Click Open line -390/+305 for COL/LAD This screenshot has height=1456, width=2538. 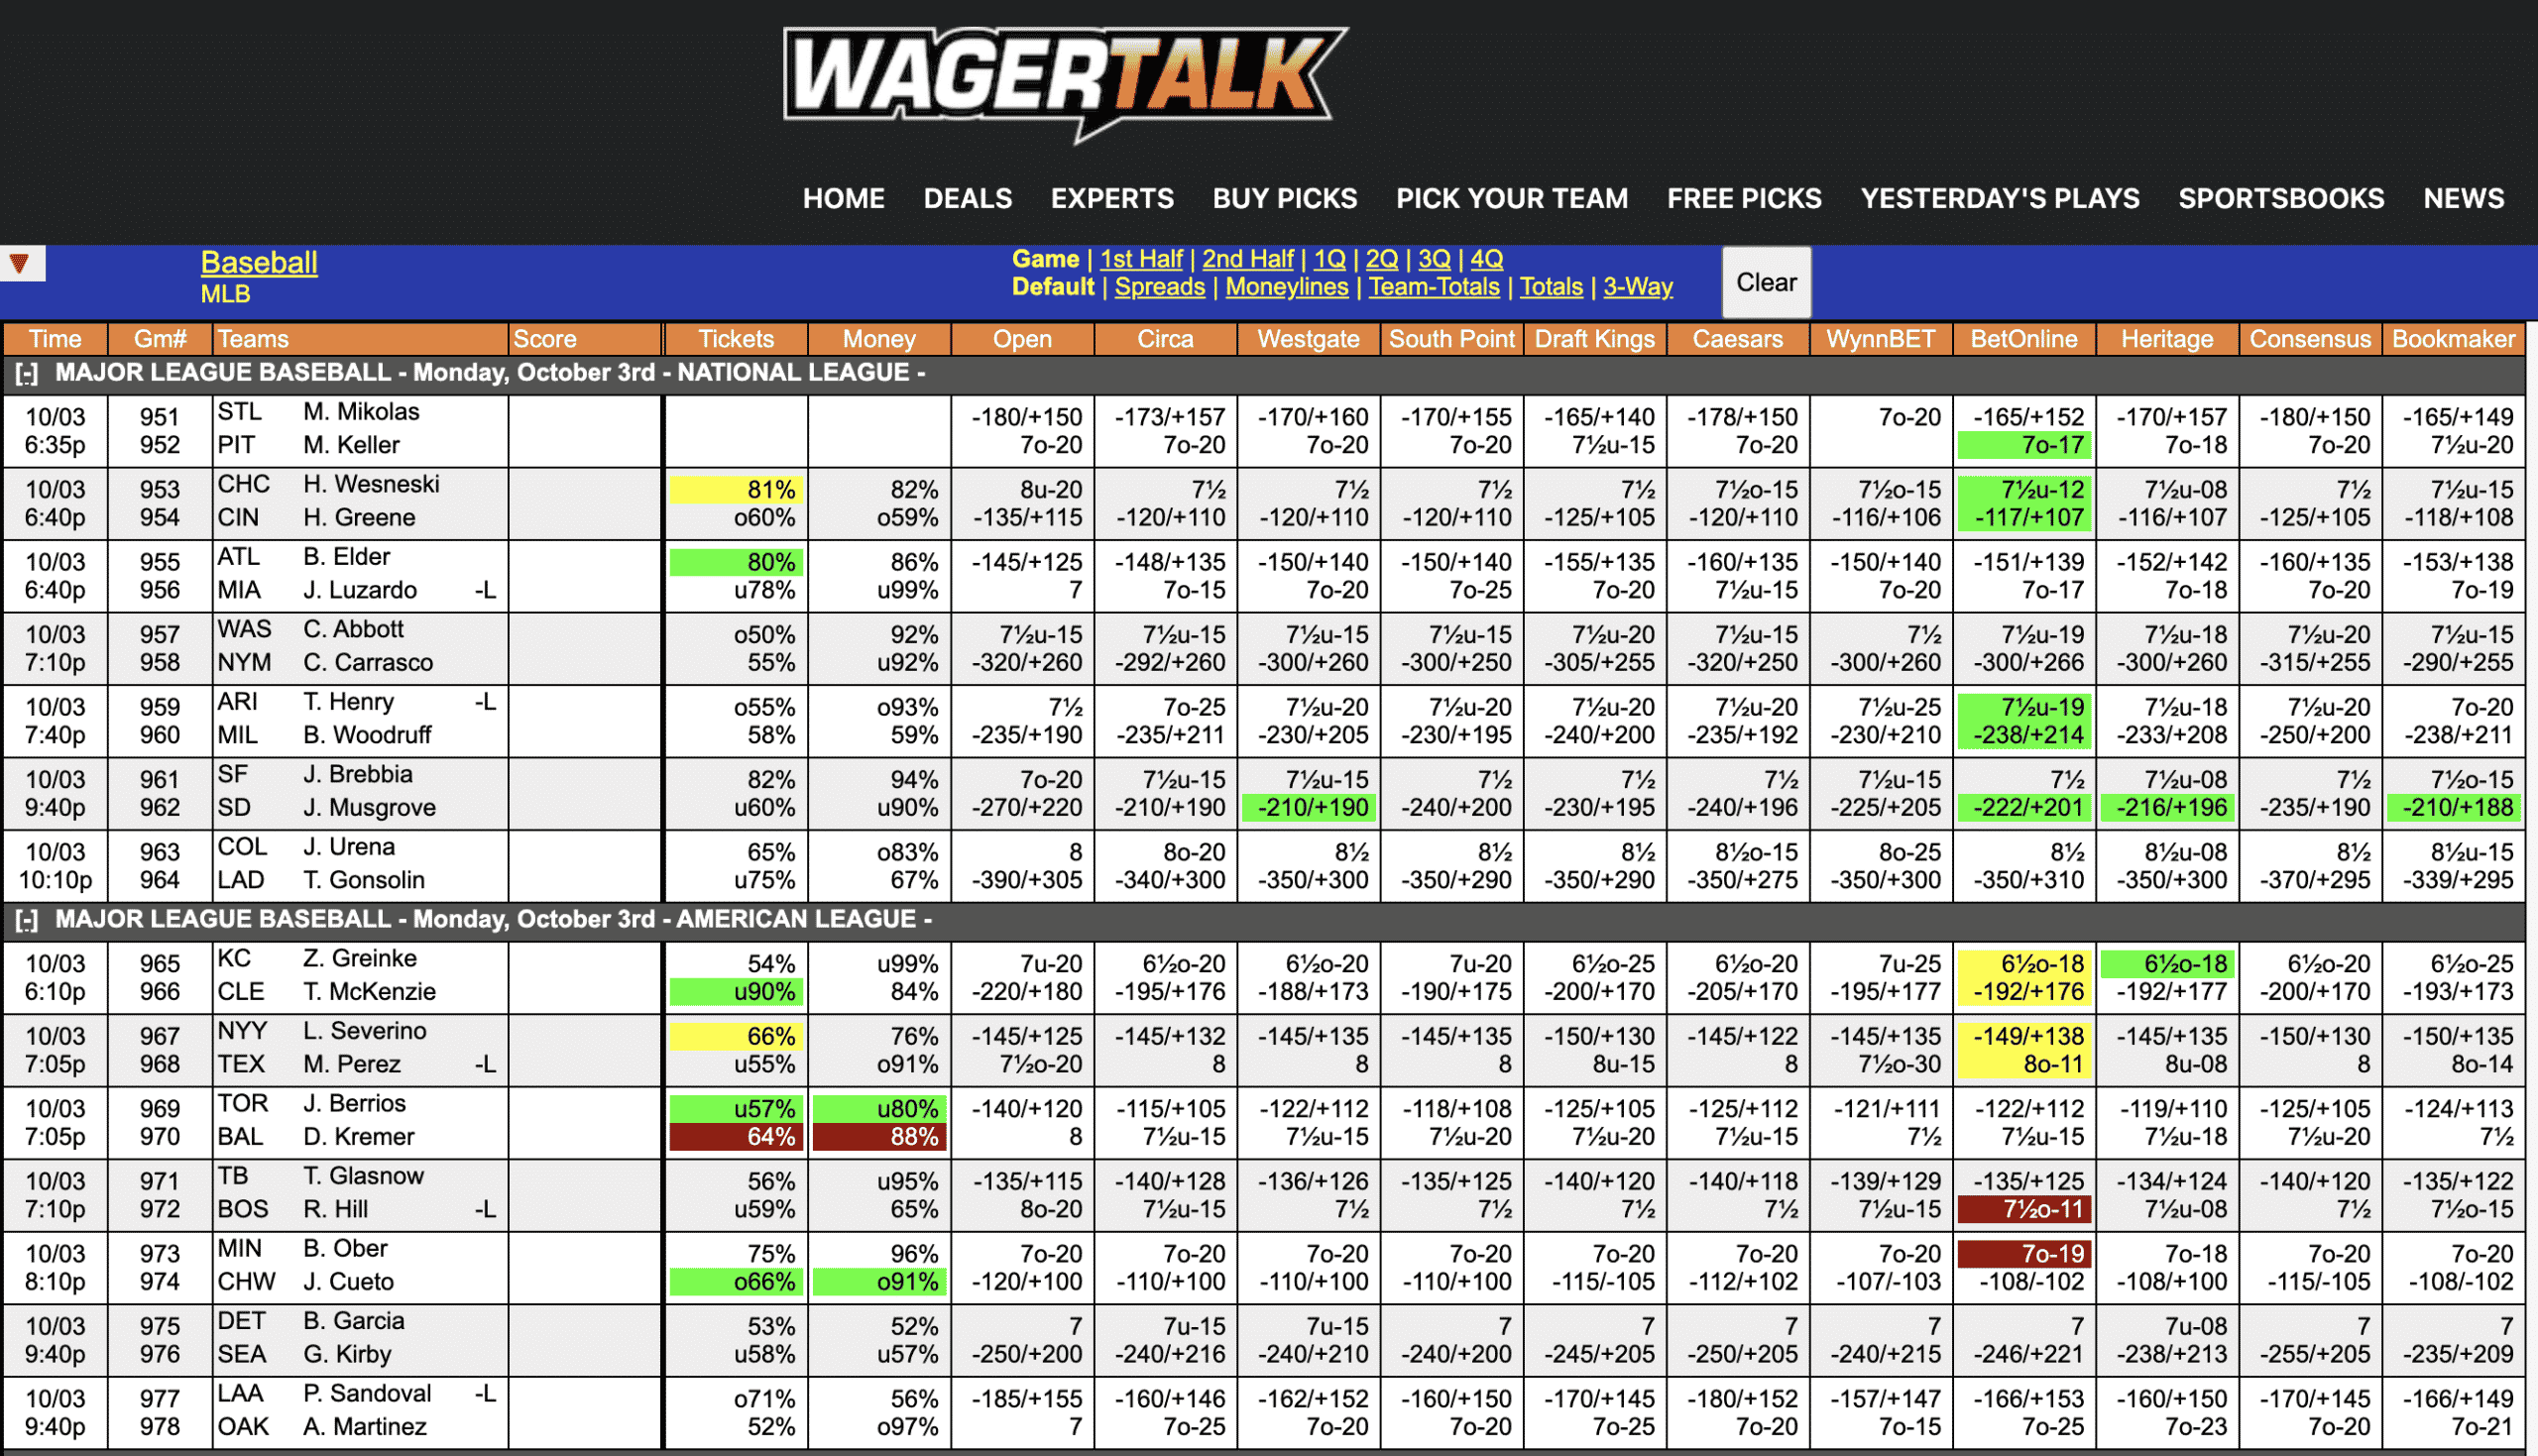(x=1027, y=880)
